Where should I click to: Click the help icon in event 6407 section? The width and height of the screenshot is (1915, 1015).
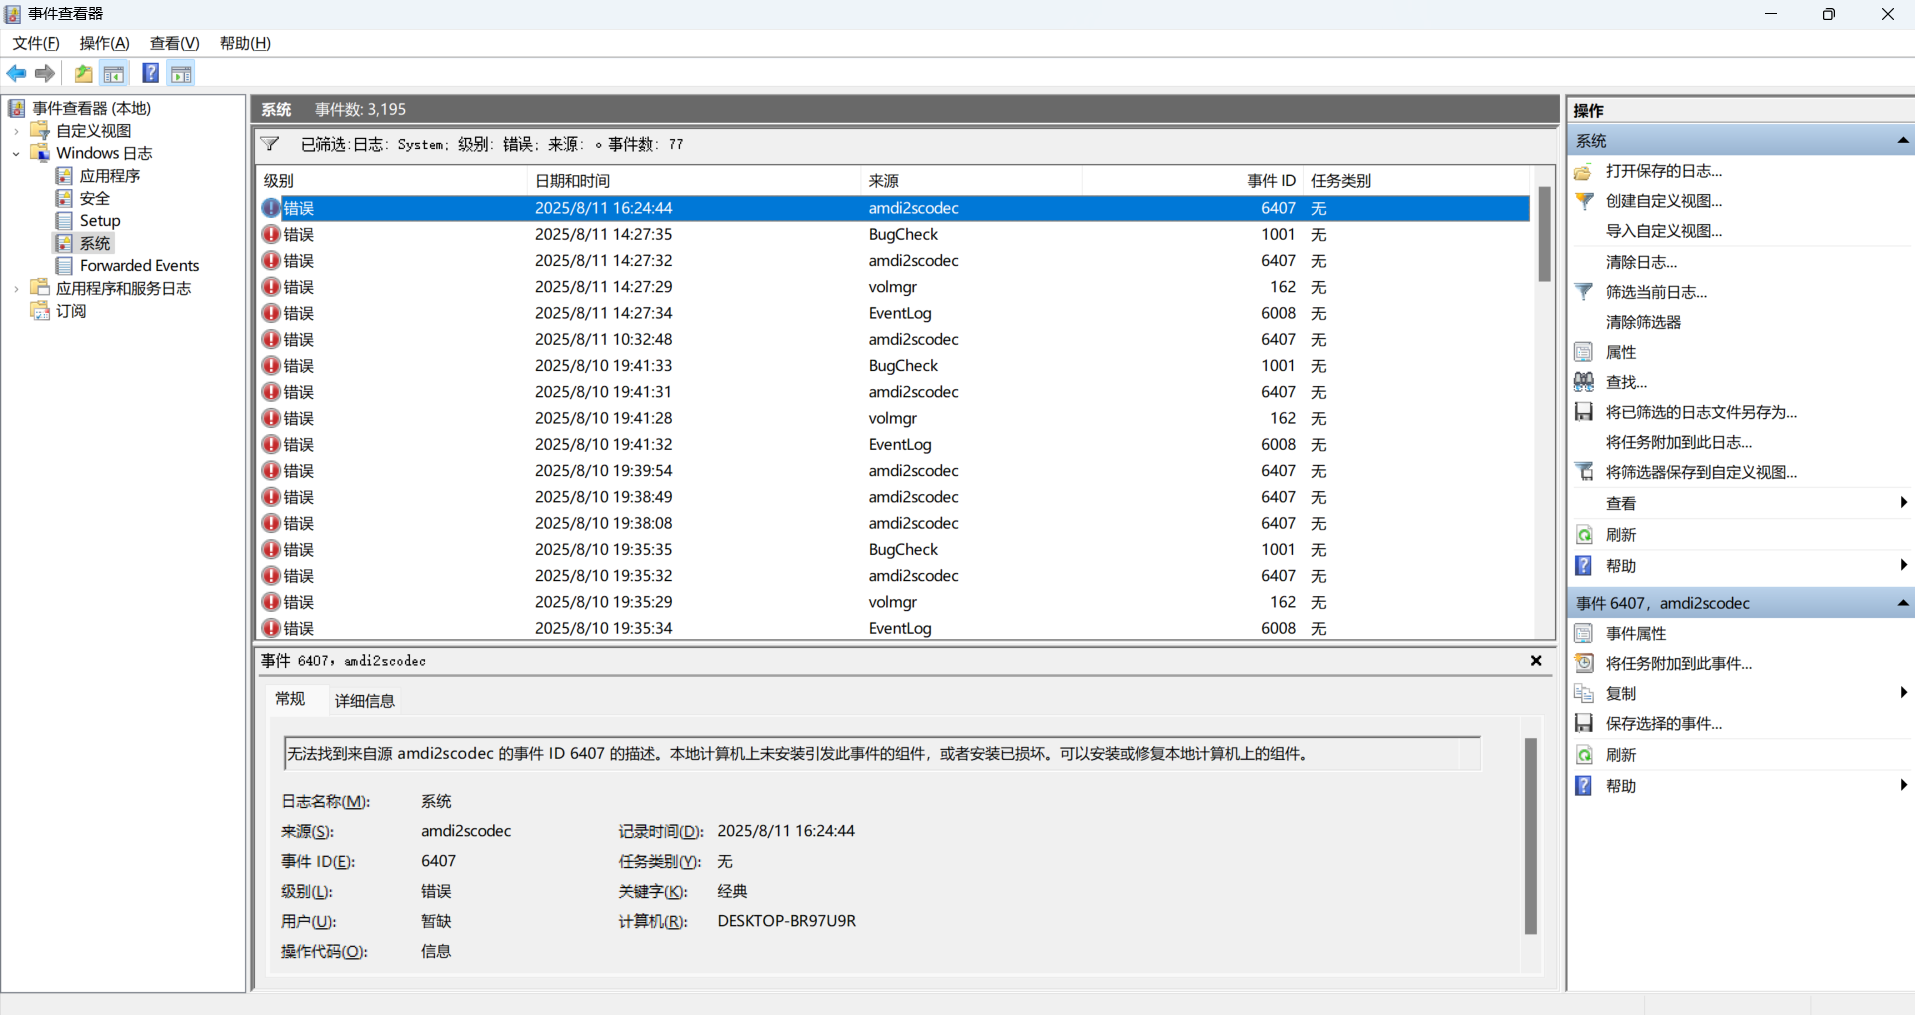tap(1584, 786)
